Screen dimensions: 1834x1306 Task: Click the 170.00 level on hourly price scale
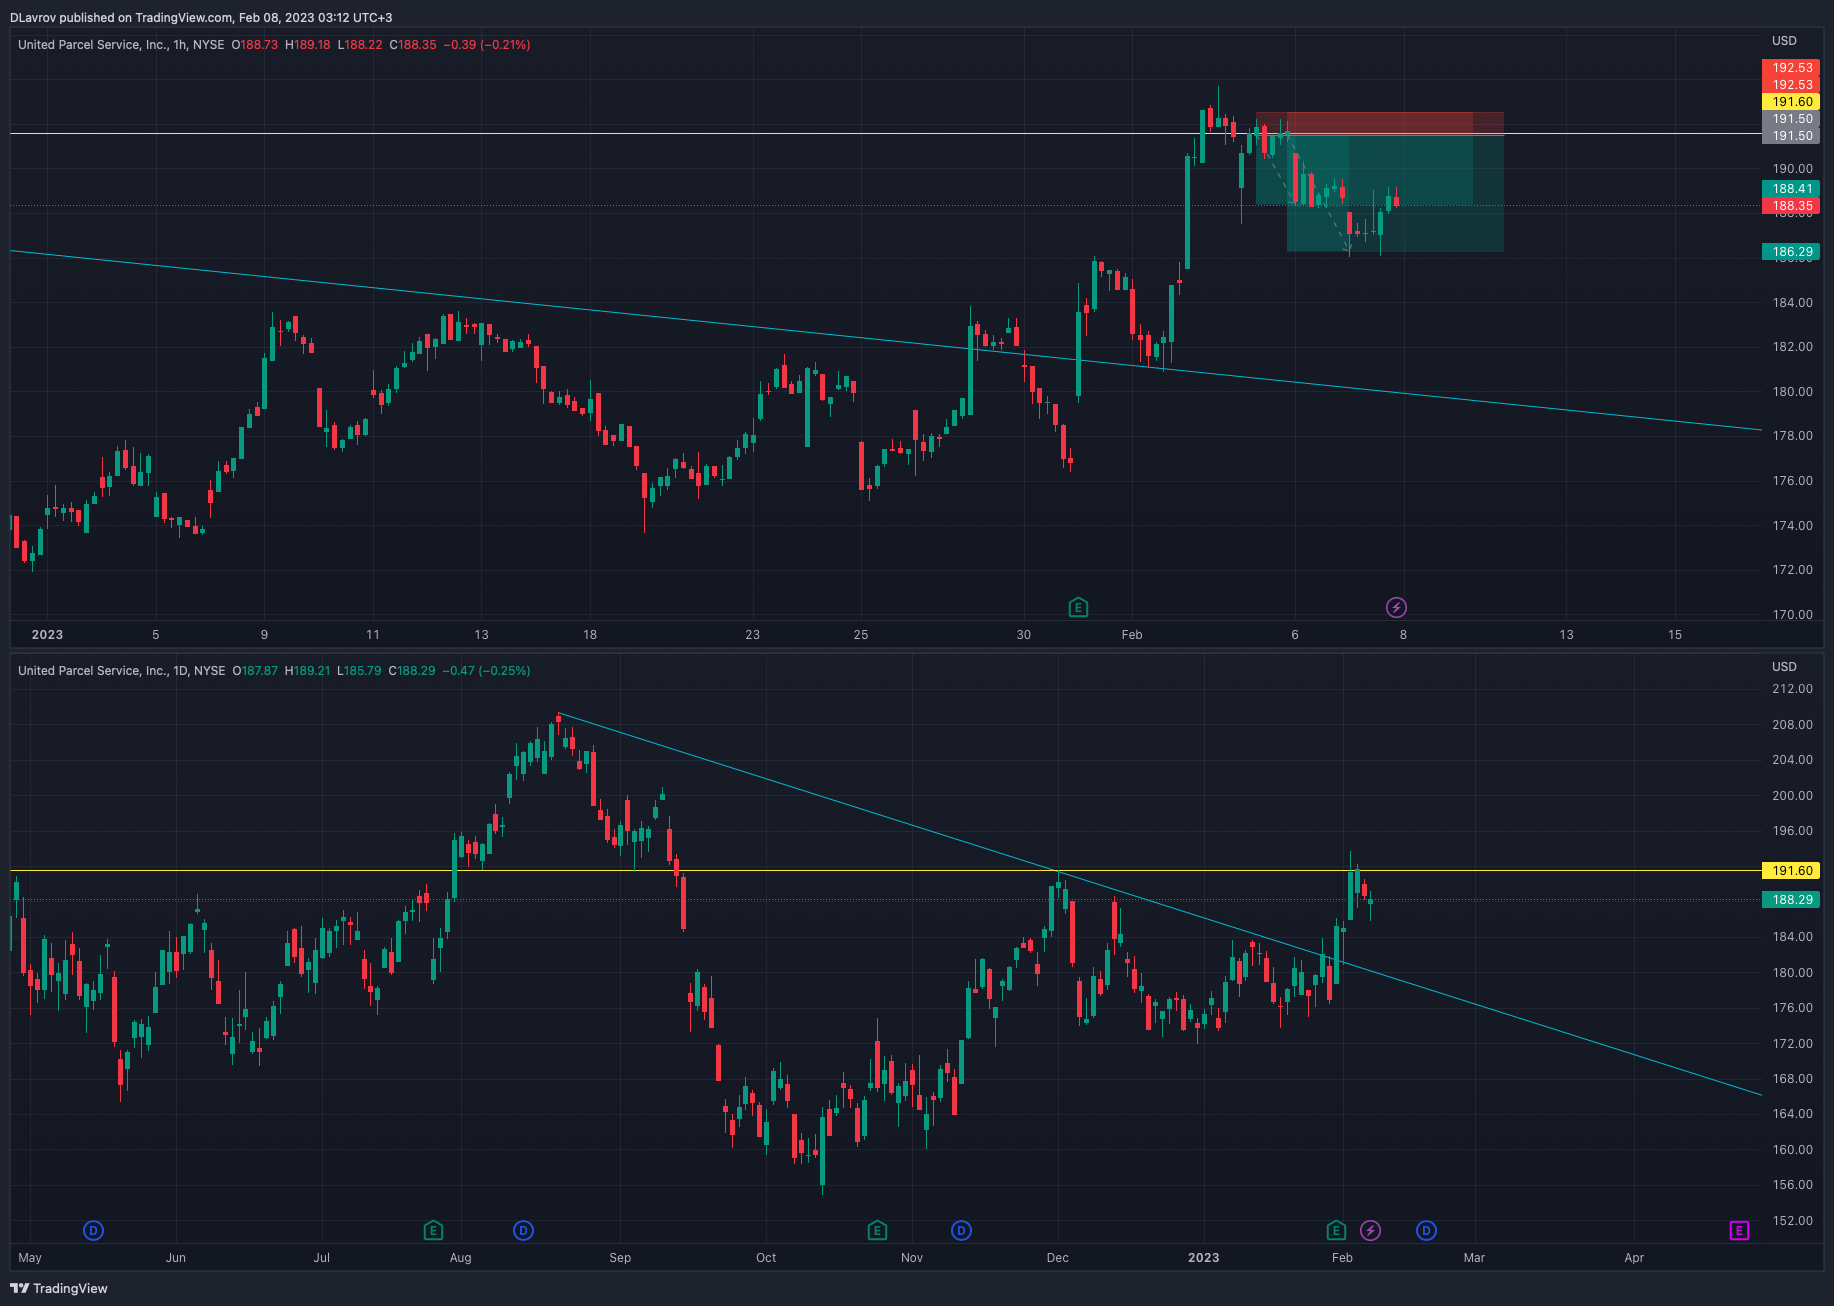coord(1792,615)
